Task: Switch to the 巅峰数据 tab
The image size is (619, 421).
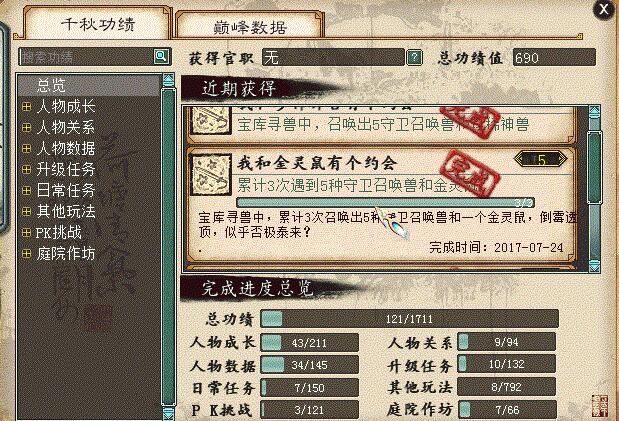Action: click(249, 26)
